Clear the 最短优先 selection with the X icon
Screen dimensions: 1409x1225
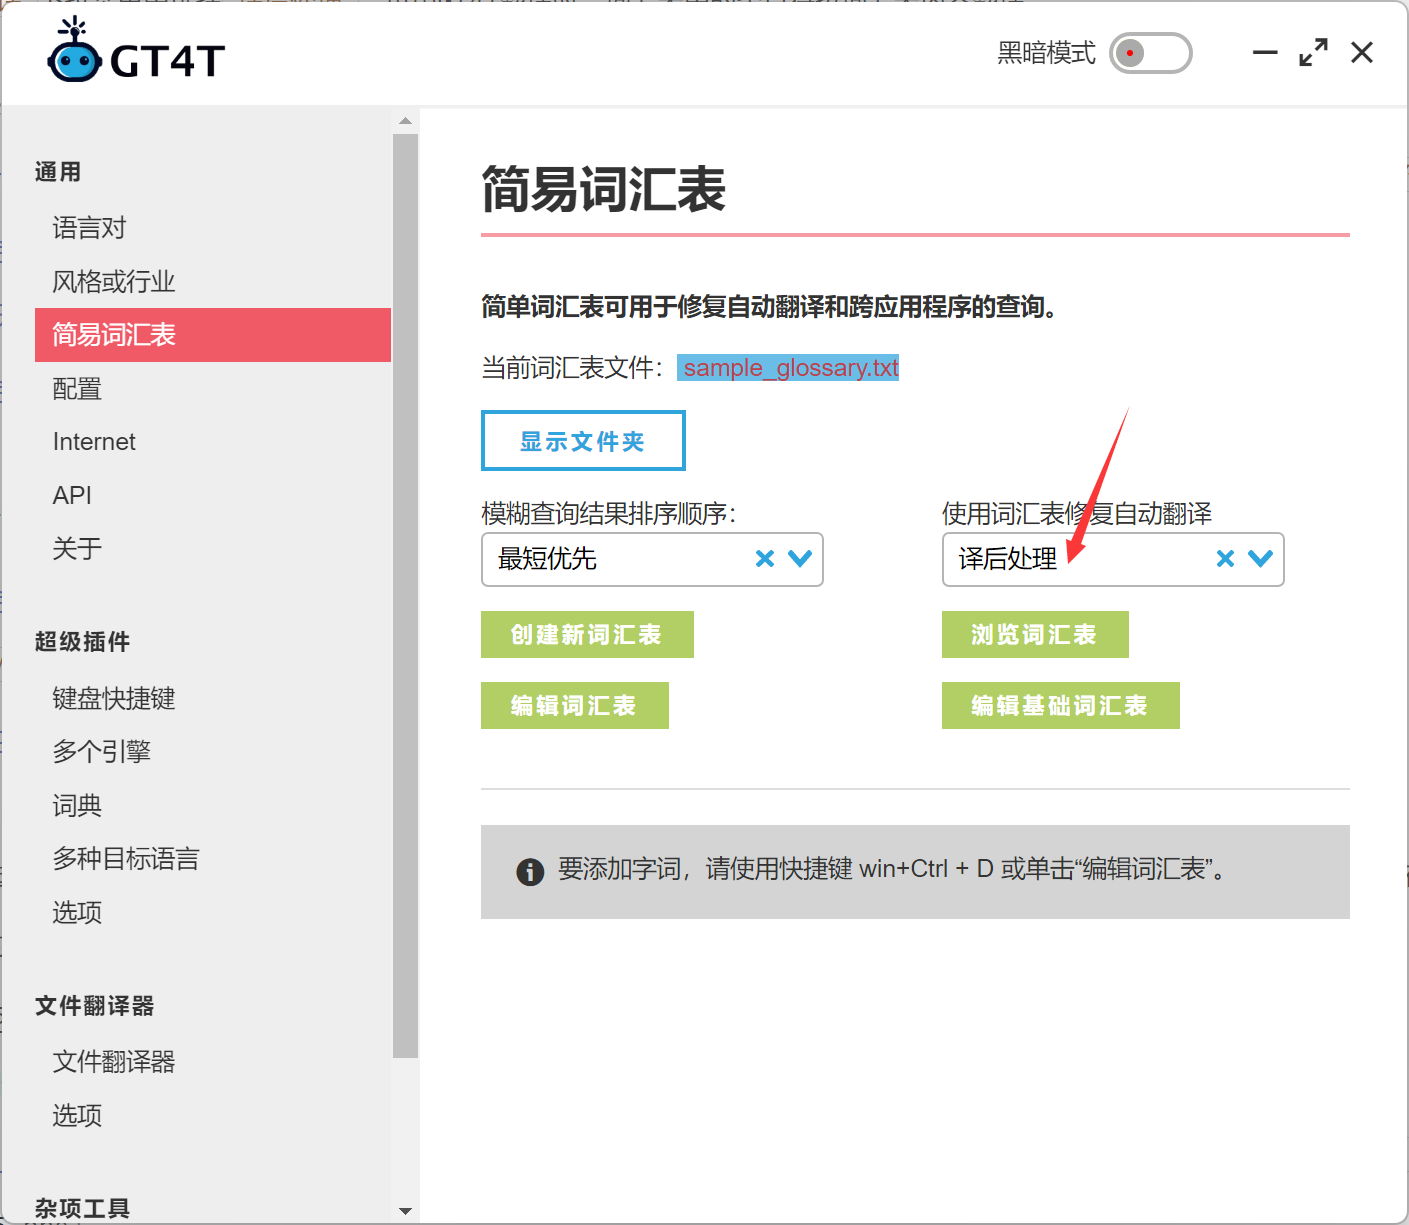[765, 559]
